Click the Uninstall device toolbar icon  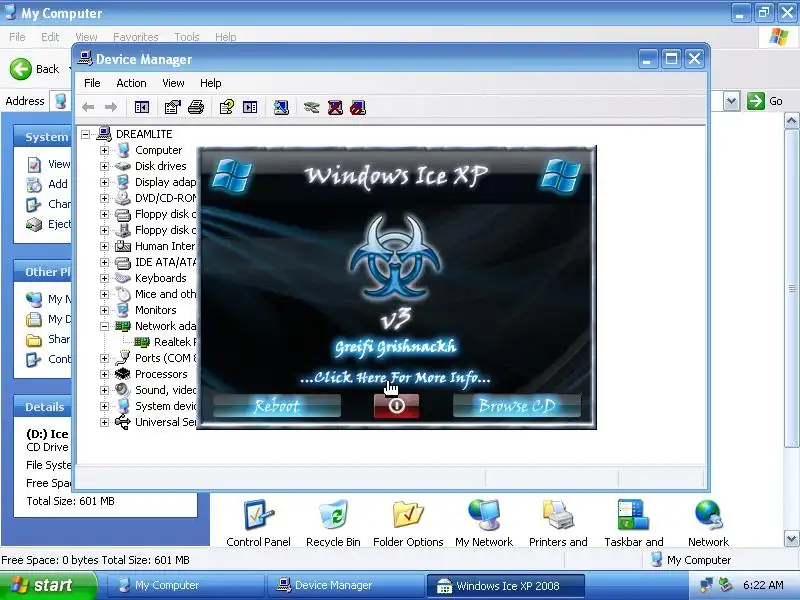(x=335, y=107)
